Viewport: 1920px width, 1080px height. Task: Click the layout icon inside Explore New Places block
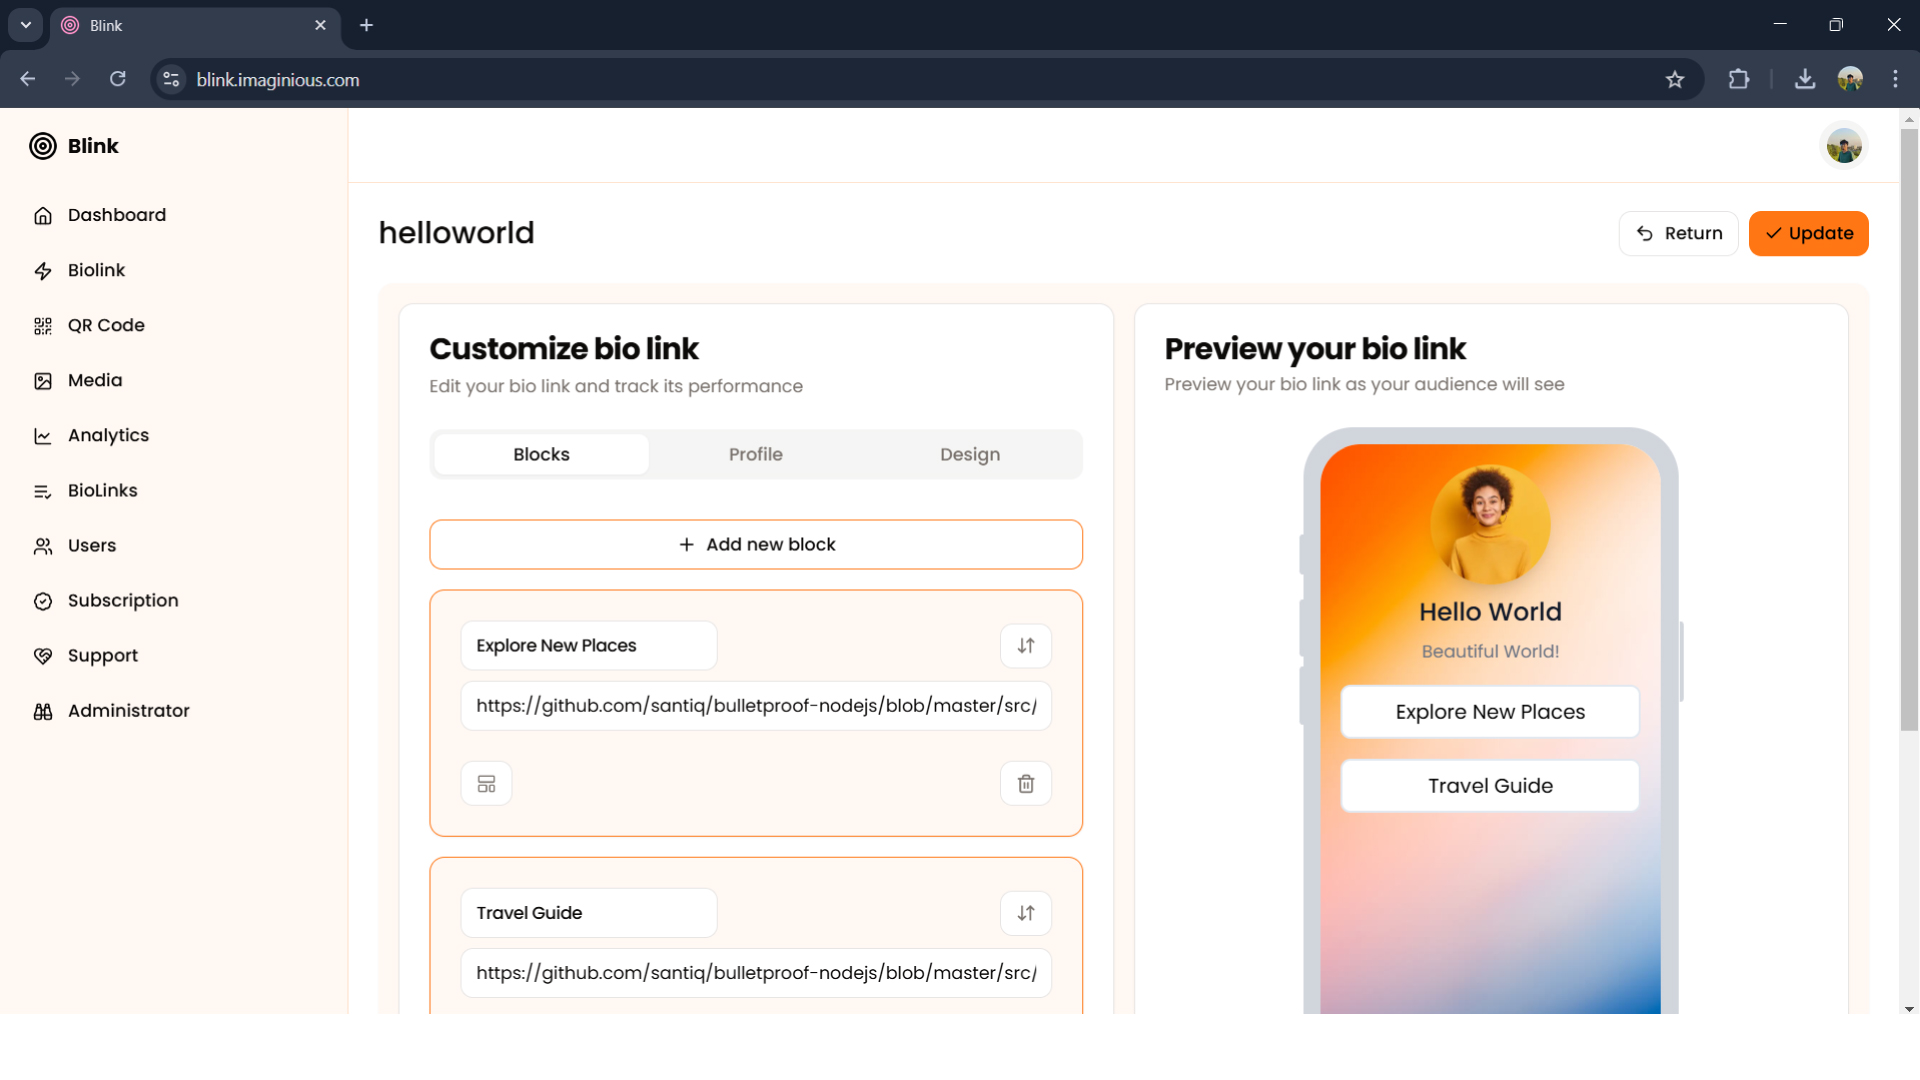click(486, 783)
